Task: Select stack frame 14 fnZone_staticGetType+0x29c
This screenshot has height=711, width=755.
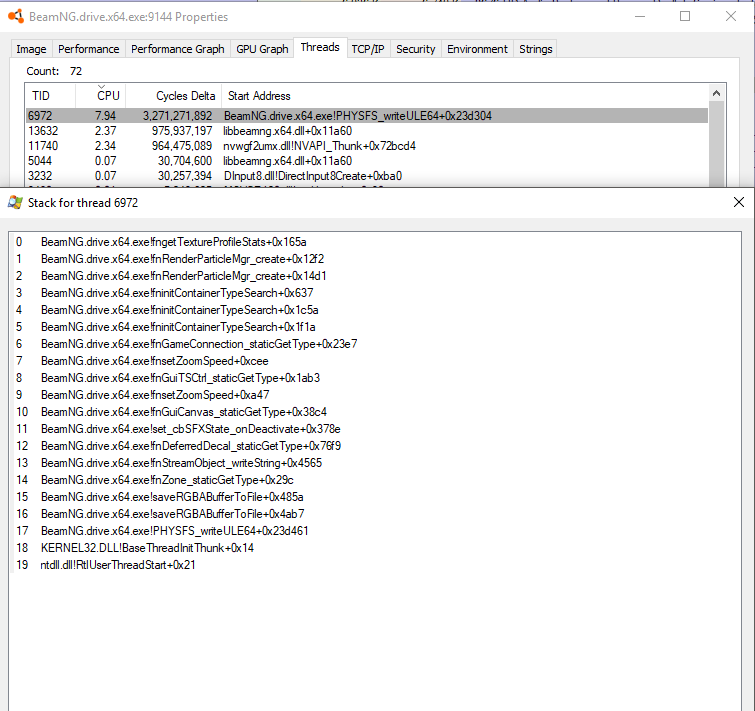Action: (x=375, y=480)
